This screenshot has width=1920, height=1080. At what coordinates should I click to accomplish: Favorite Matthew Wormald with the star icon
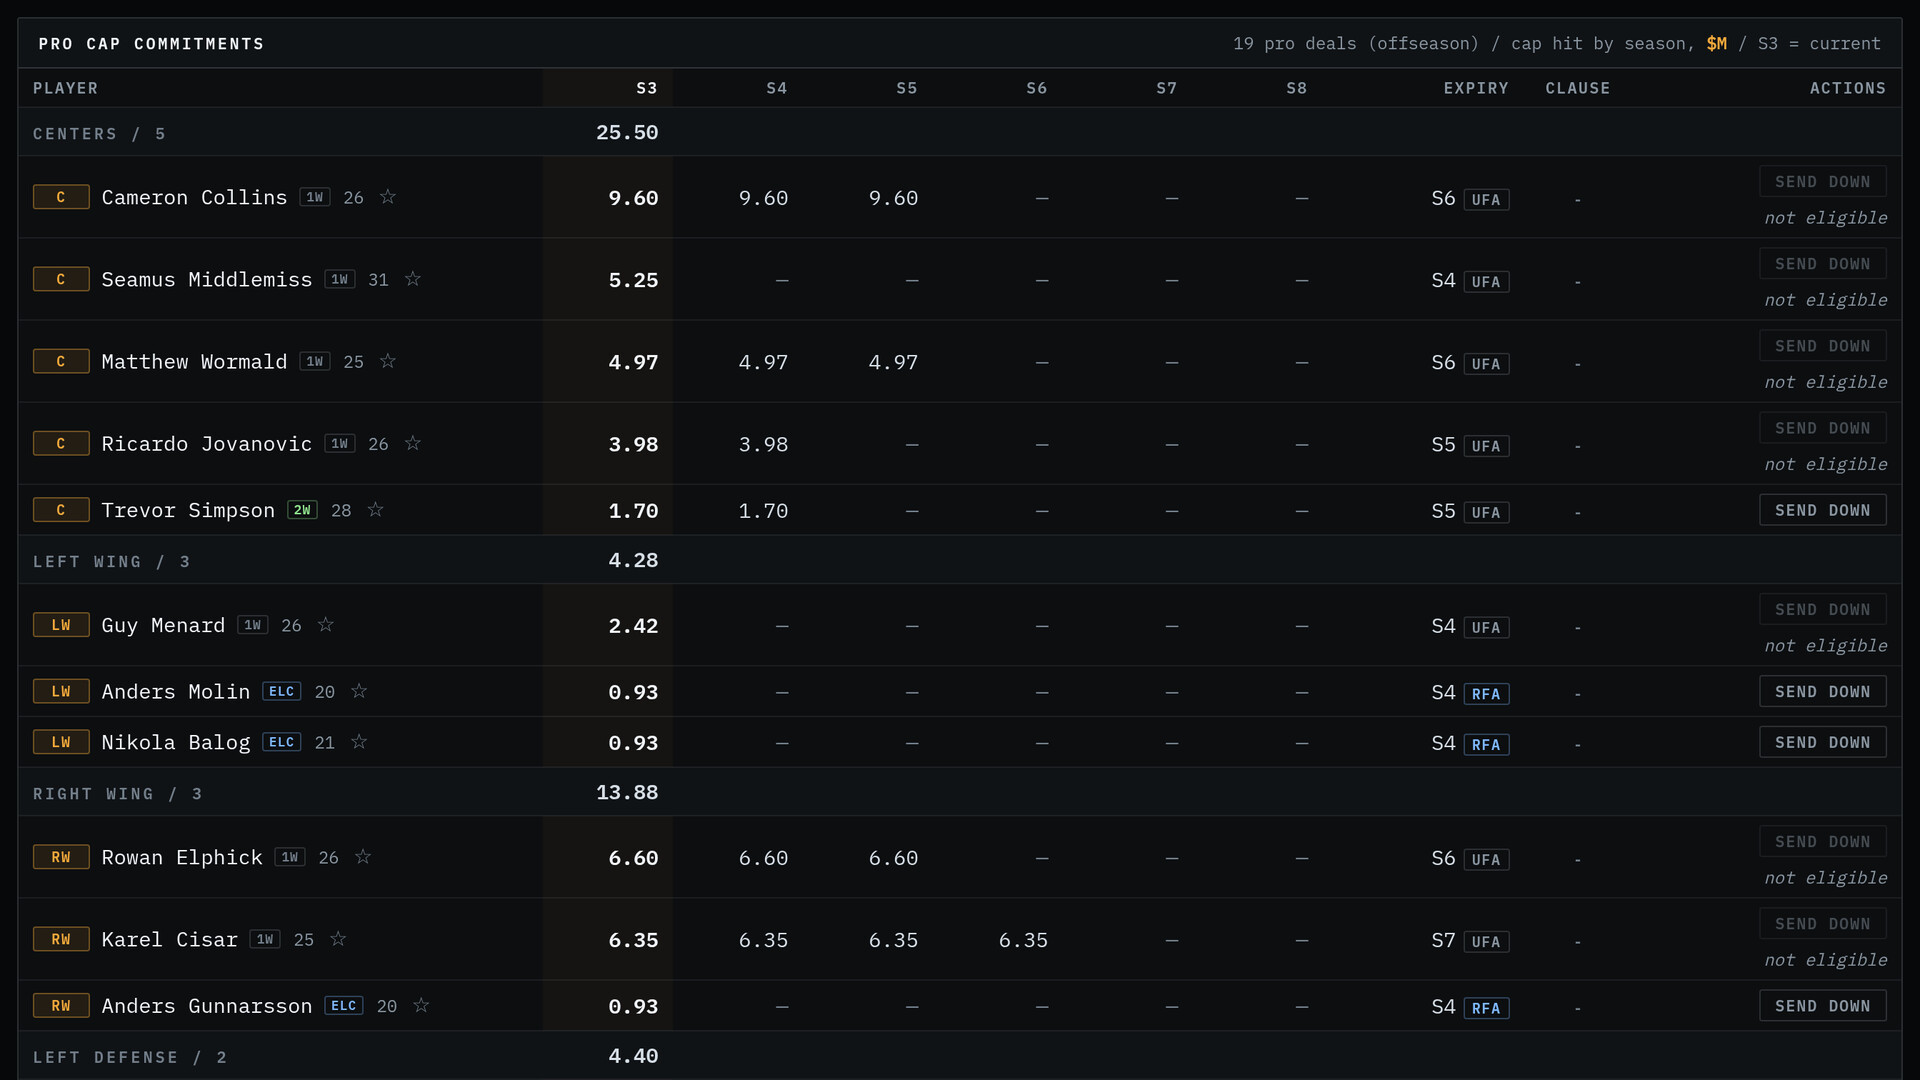[388, 361]
